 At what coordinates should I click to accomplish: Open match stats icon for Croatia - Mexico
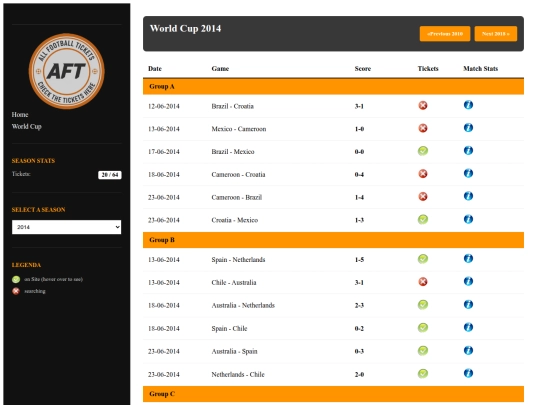pos(468,219)
